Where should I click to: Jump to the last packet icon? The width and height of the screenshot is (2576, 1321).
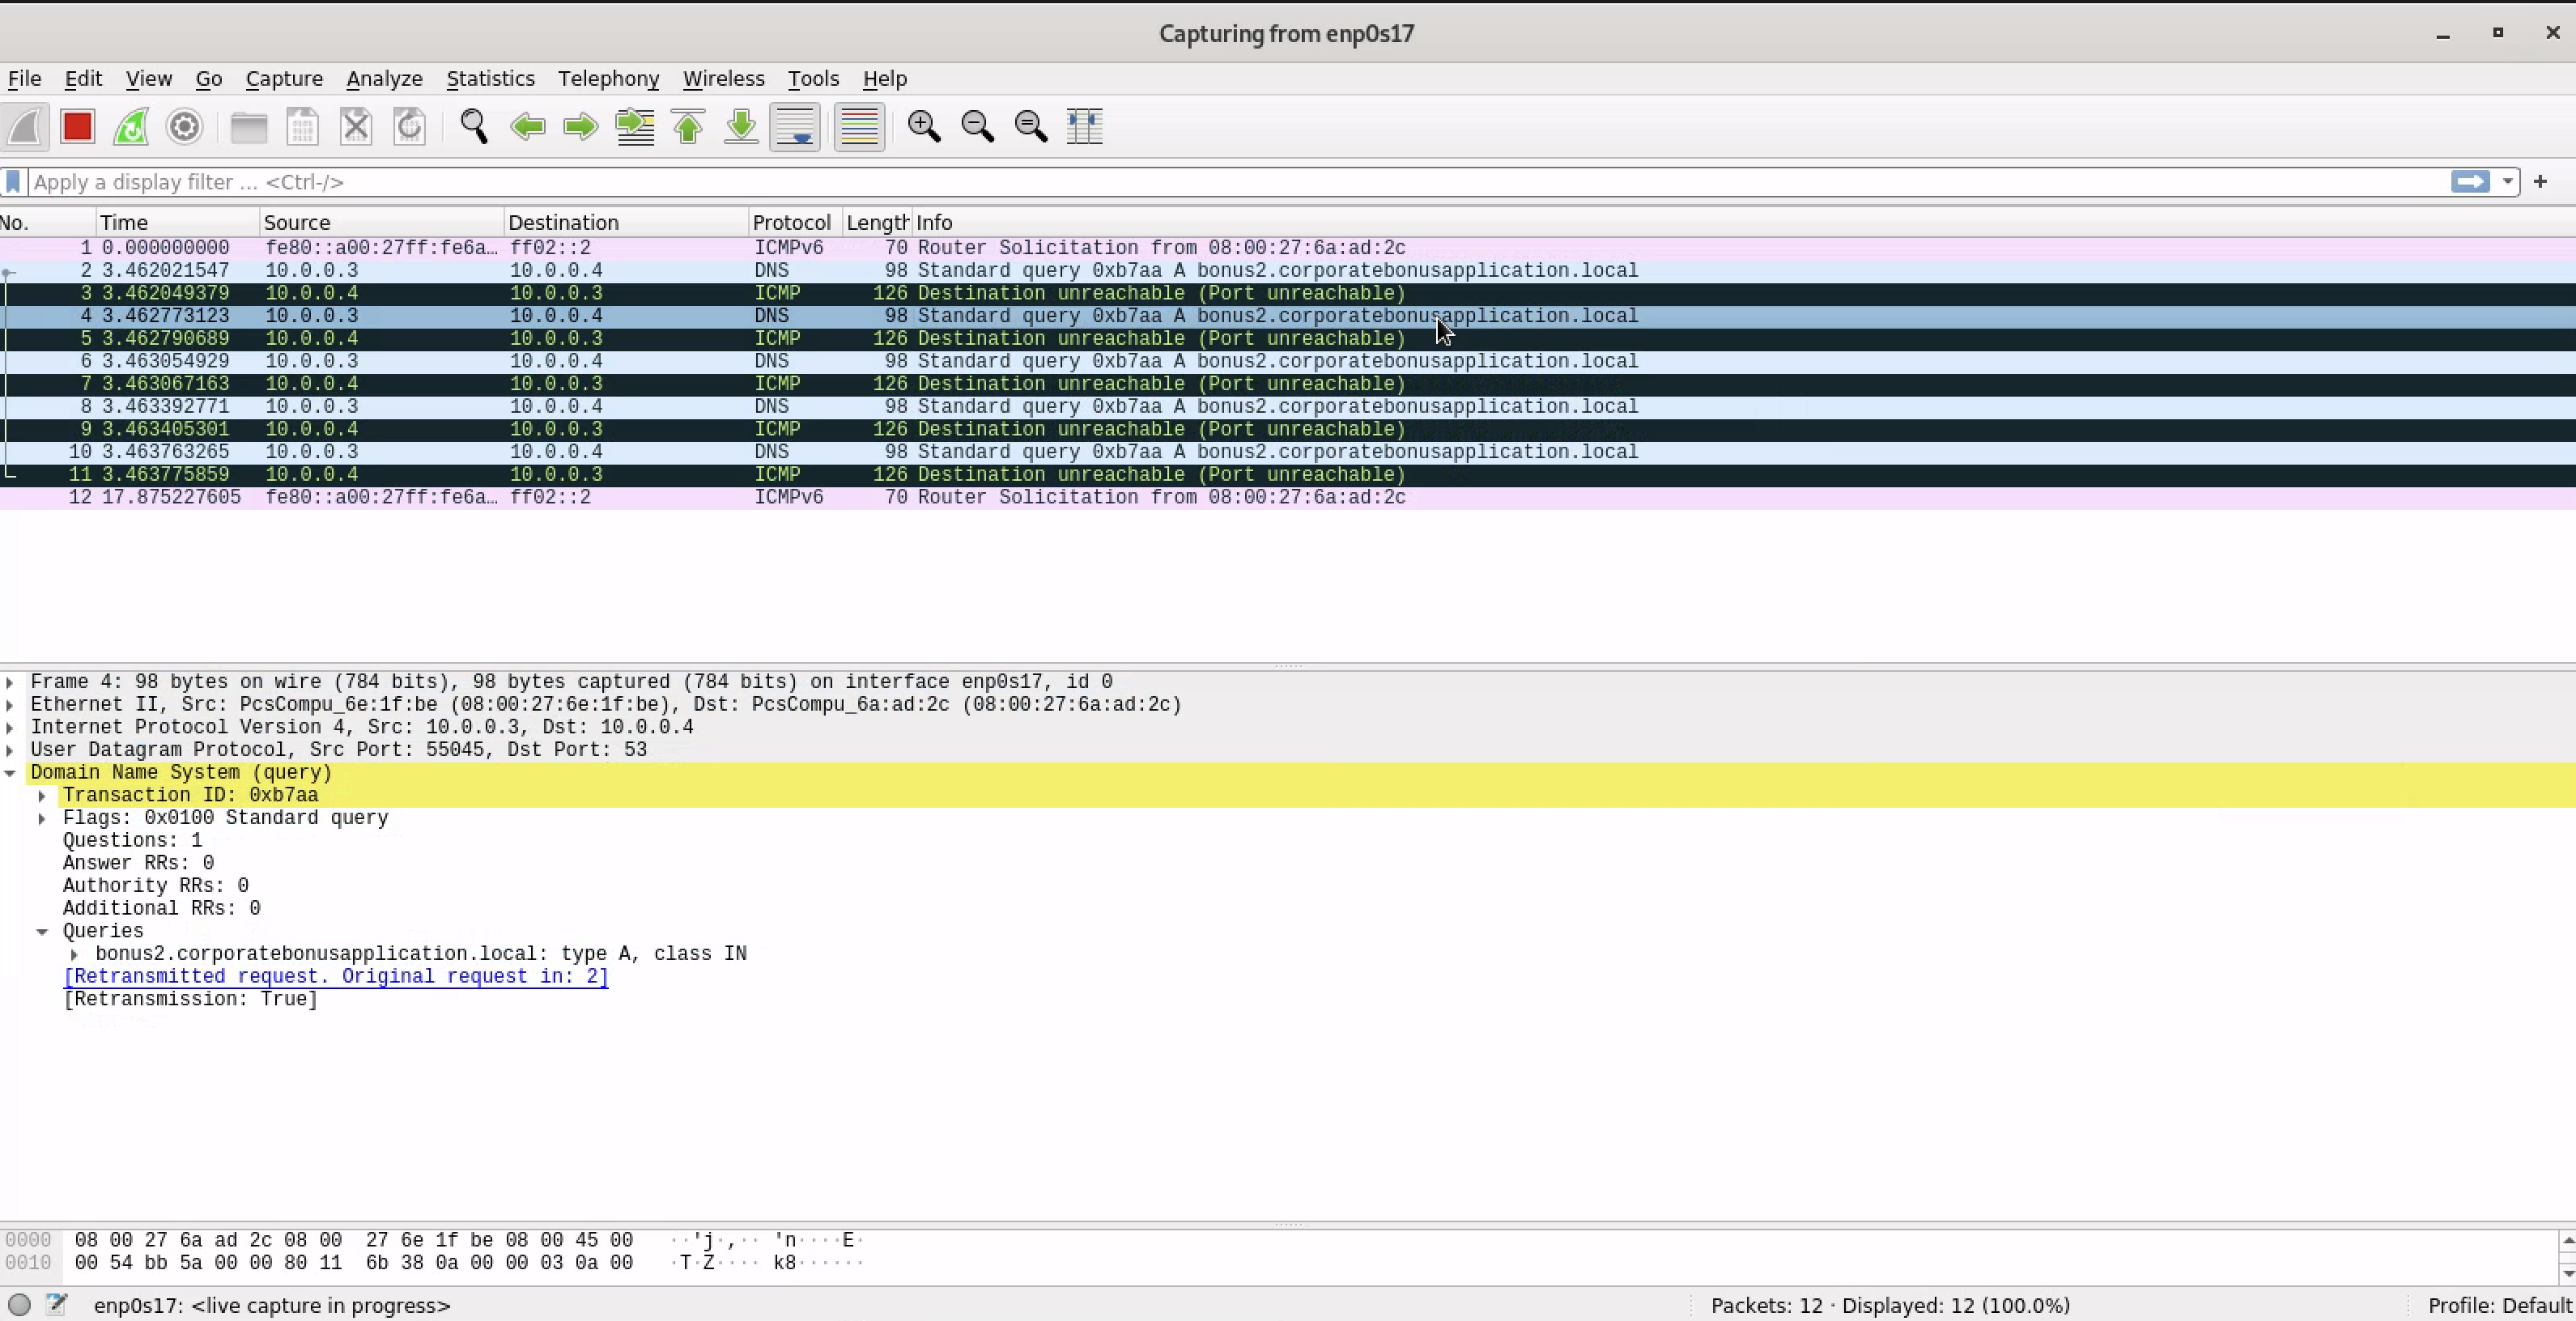point(741,127)
